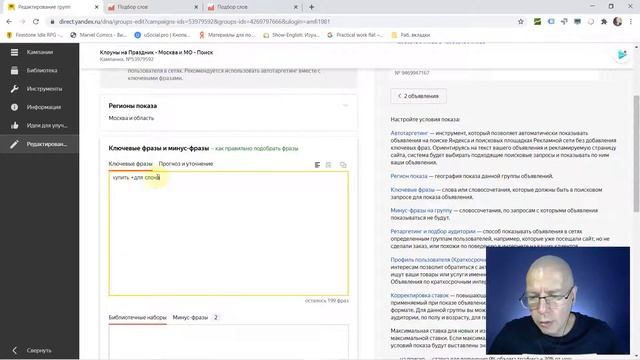Open the Информация info icon
The image size is (640, 360).
(14, 107)
